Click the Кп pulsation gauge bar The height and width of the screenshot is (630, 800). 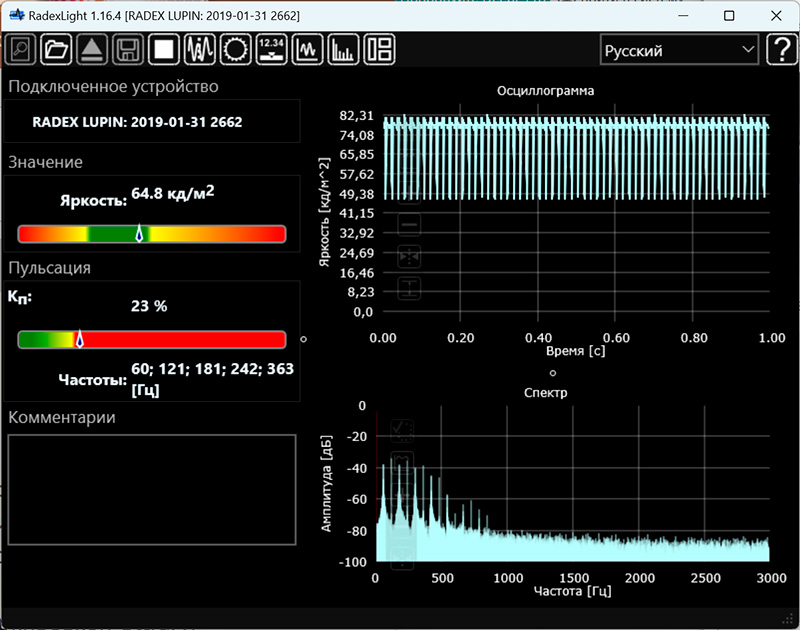tap(152, 340)
